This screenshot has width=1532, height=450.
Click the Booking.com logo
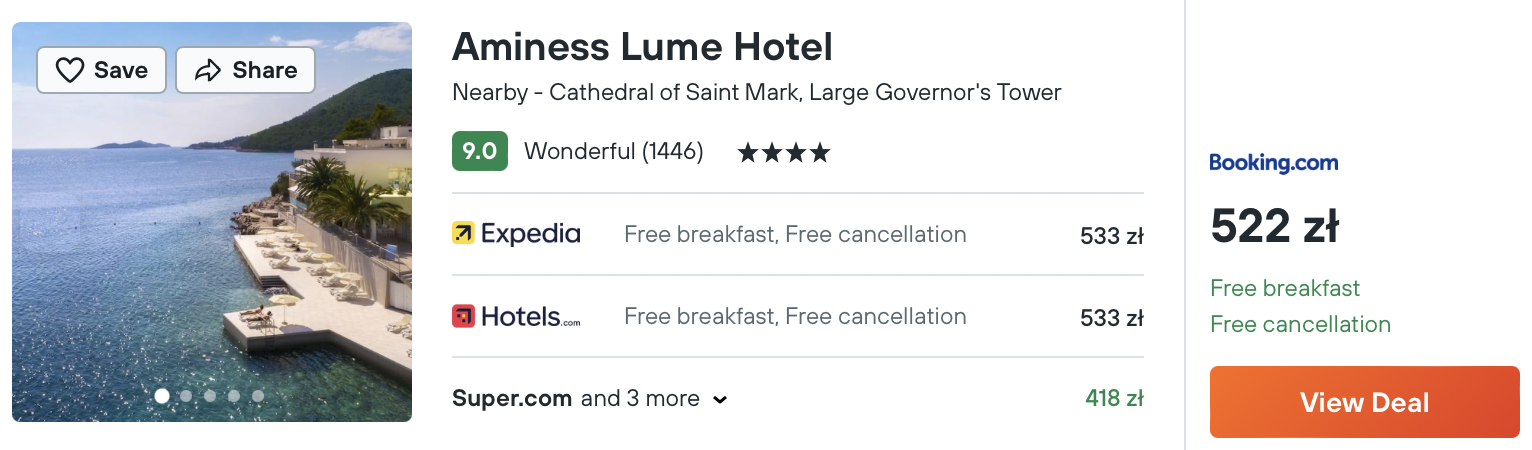click(x=1273, y=163)
